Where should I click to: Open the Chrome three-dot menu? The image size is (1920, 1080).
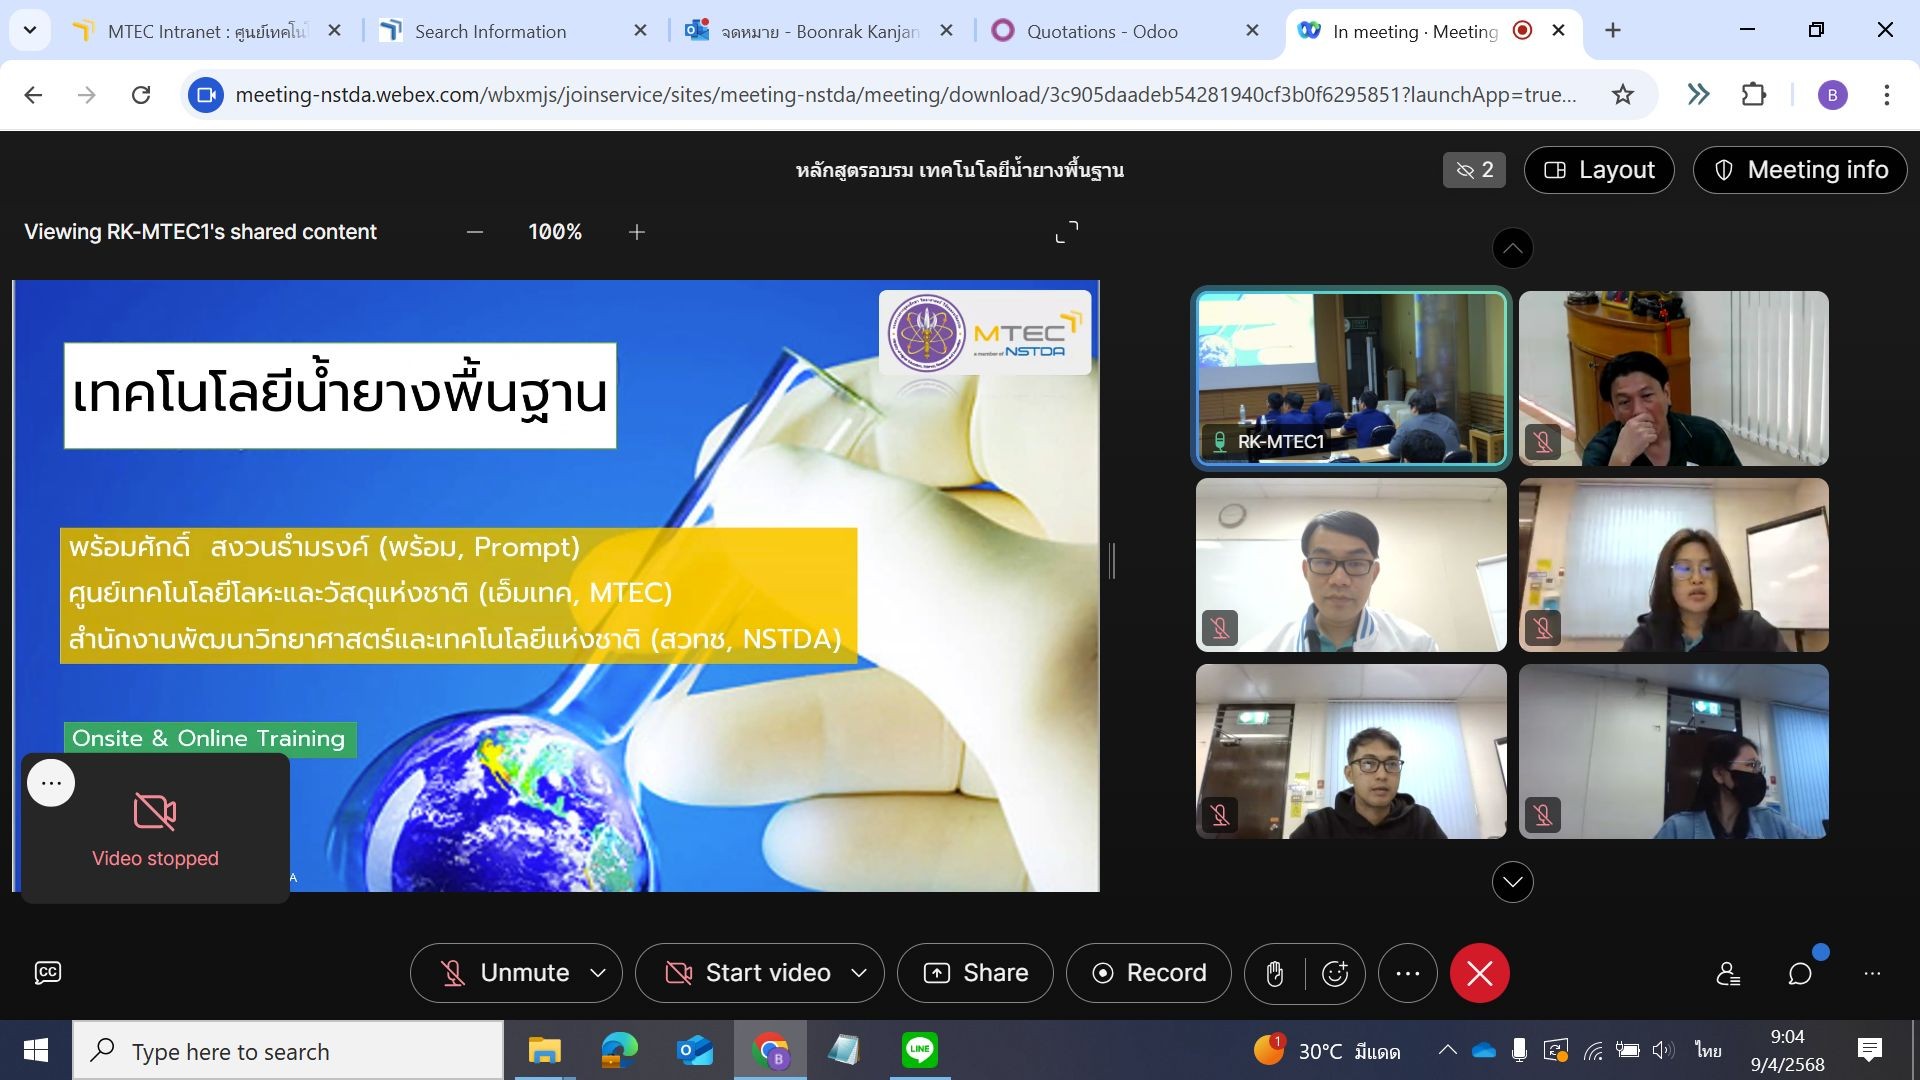tap(1887, 95)
